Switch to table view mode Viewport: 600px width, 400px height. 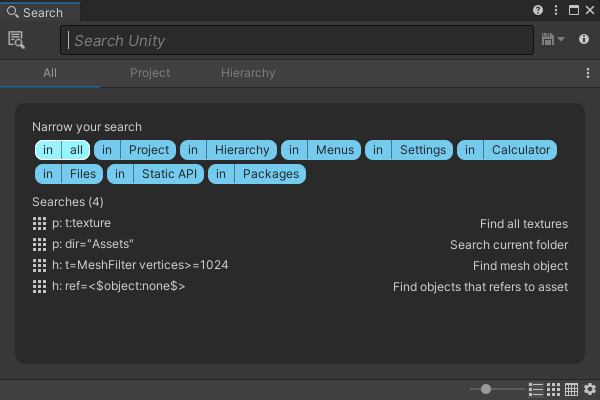[x=571, y=389]
